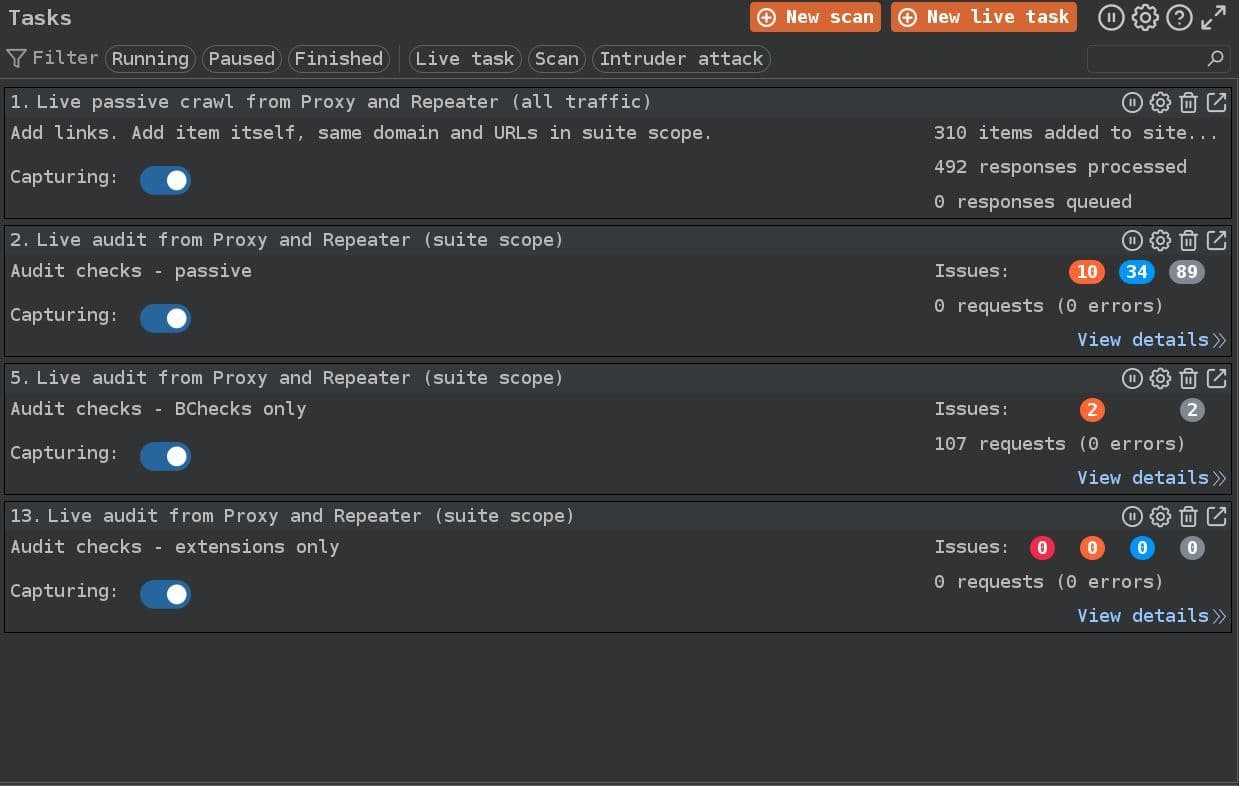Select the title of task 1 Live passive crawl
The width and height of the screenshot is (1239, 786).
click(331, 102)
